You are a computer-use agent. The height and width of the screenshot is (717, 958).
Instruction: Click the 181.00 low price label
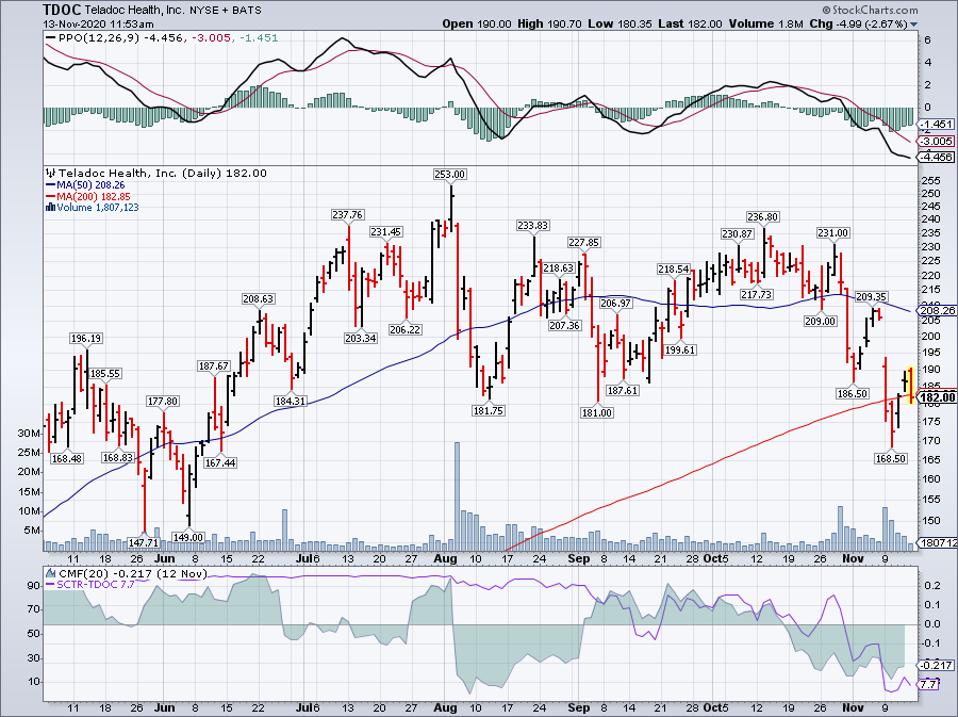point(596,413)
